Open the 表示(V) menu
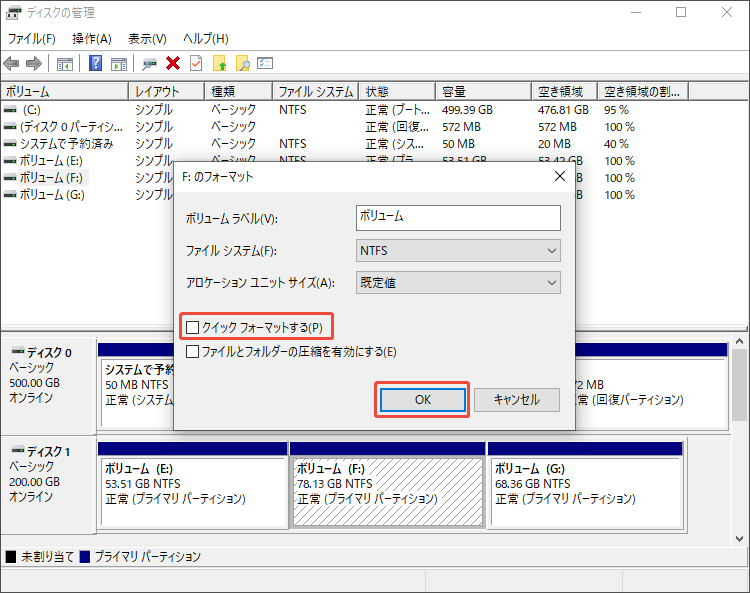The image size is (750, 593). point(147,39)
